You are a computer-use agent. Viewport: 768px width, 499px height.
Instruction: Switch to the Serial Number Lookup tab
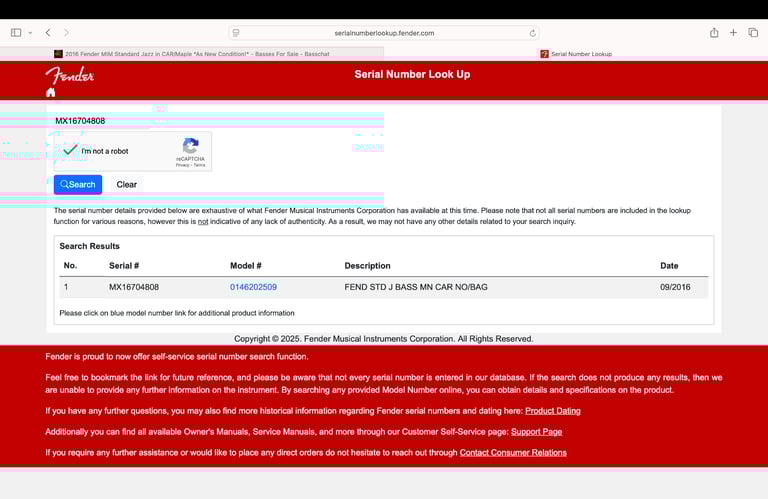(x=576, y=54)
